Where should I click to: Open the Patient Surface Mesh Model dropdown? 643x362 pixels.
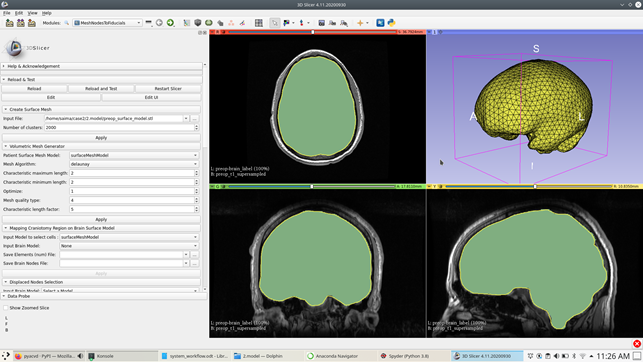pyautogui.click(x=134, y=155)
